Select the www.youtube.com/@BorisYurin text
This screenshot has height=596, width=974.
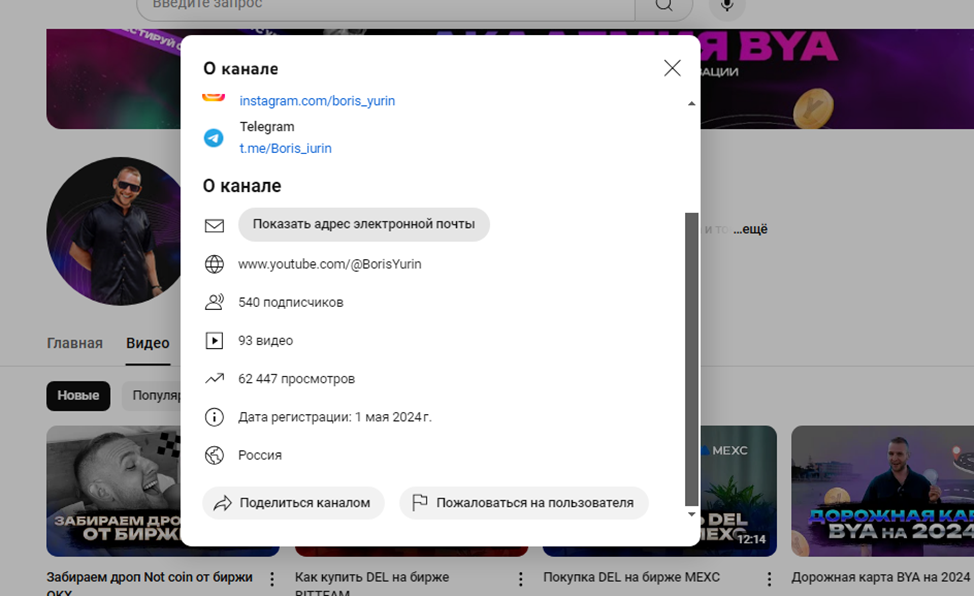[x=329, y=264]
